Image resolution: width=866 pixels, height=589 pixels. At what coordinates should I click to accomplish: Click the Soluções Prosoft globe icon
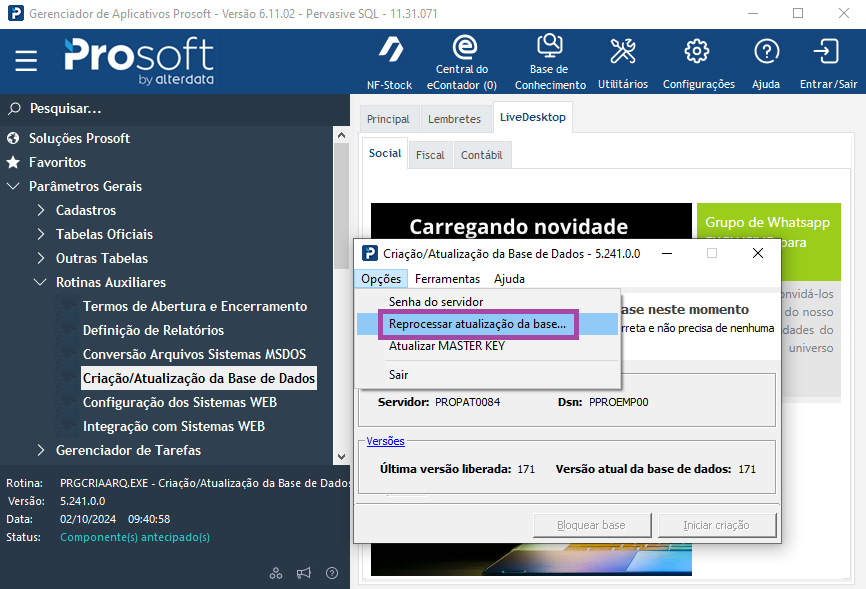click(13, 138)
